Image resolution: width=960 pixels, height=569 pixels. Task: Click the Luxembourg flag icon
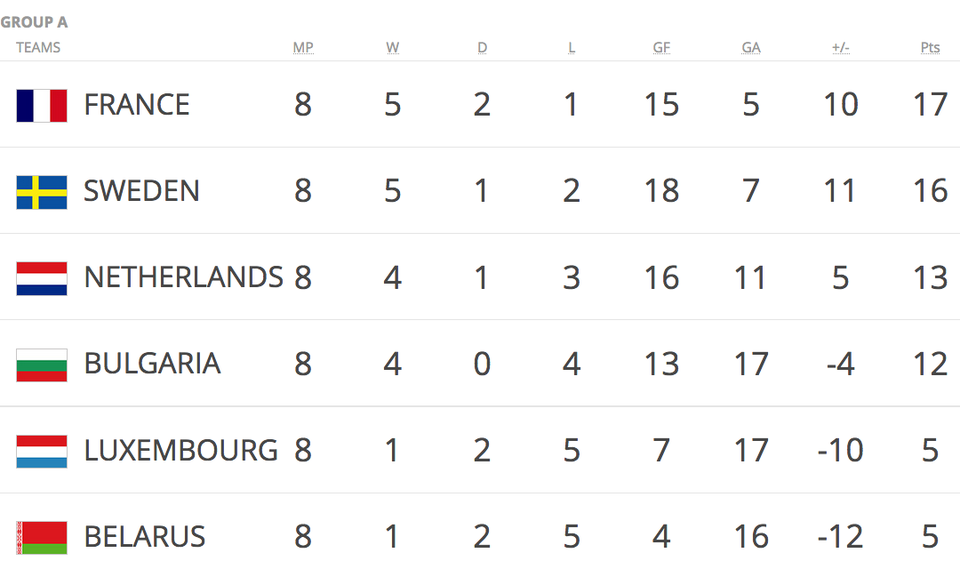pos(42,451)
